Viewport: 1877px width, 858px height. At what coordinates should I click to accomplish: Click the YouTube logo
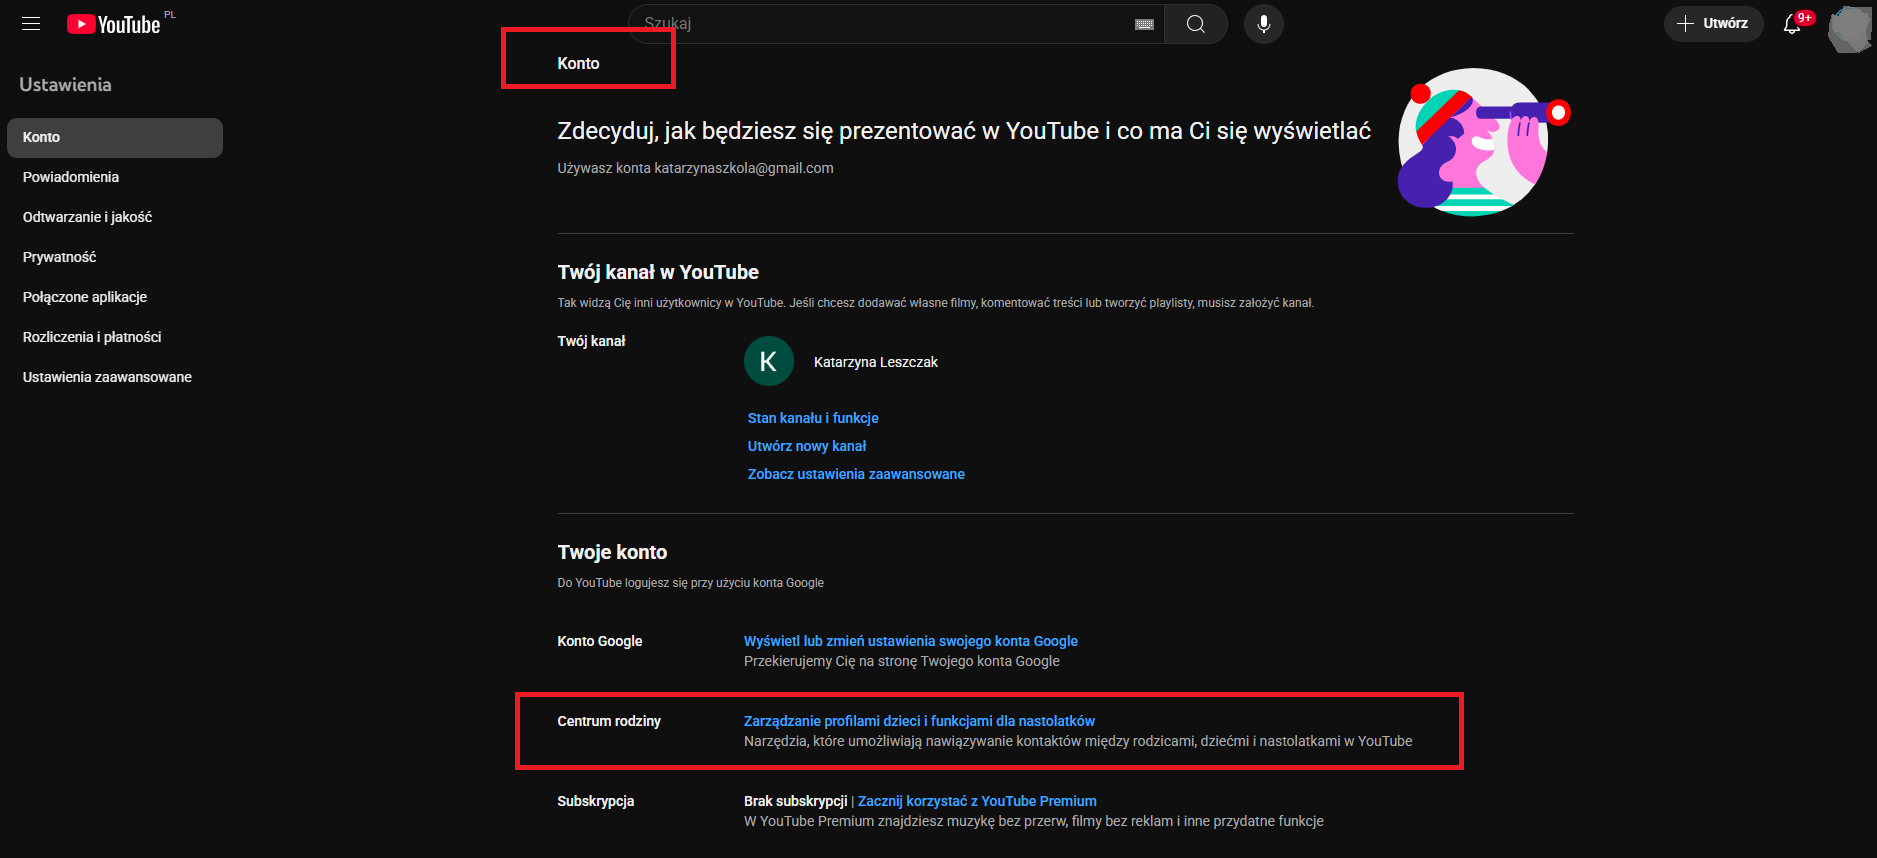coord(114,24)
